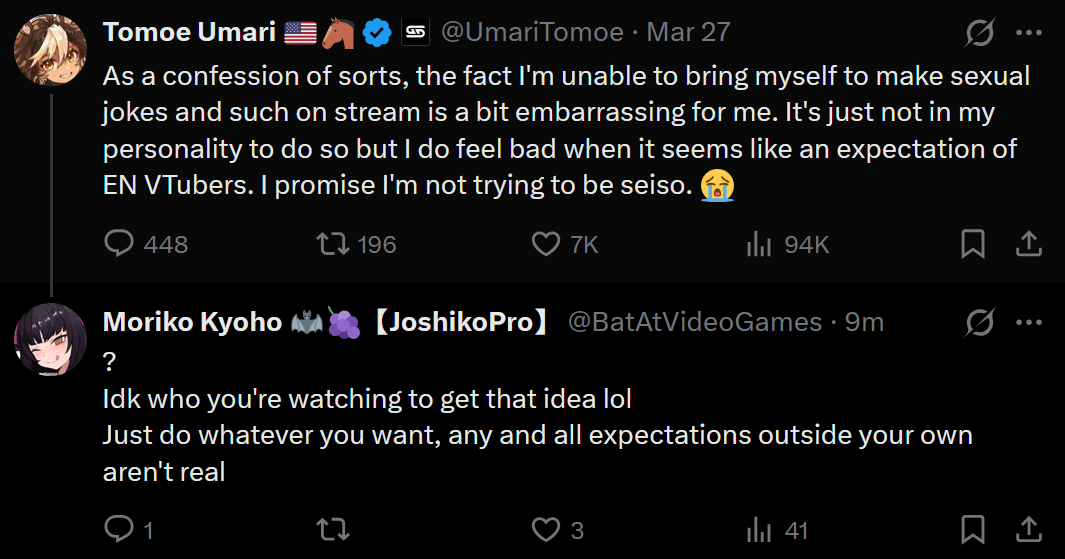The height and width of the screenshot is (559, 1065).
Task: Bookmark Tomoe Umari's tweet
Action: tap(972, 244)
